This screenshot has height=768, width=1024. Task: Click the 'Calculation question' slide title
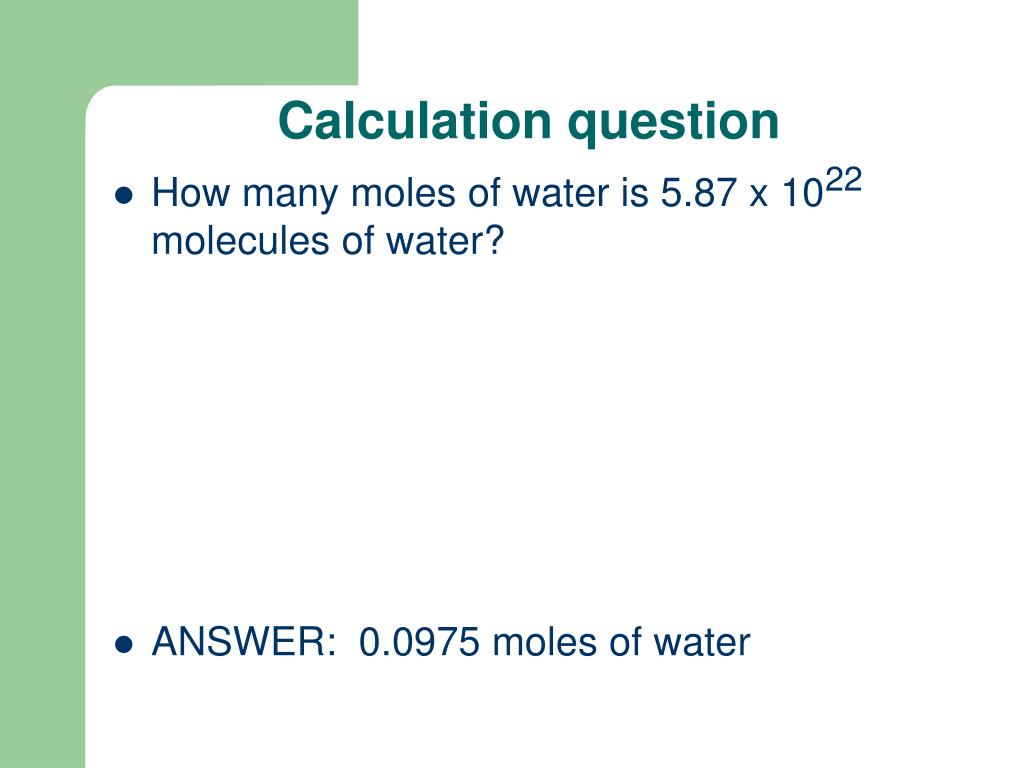pyautogui.click(x=528, y=122)
